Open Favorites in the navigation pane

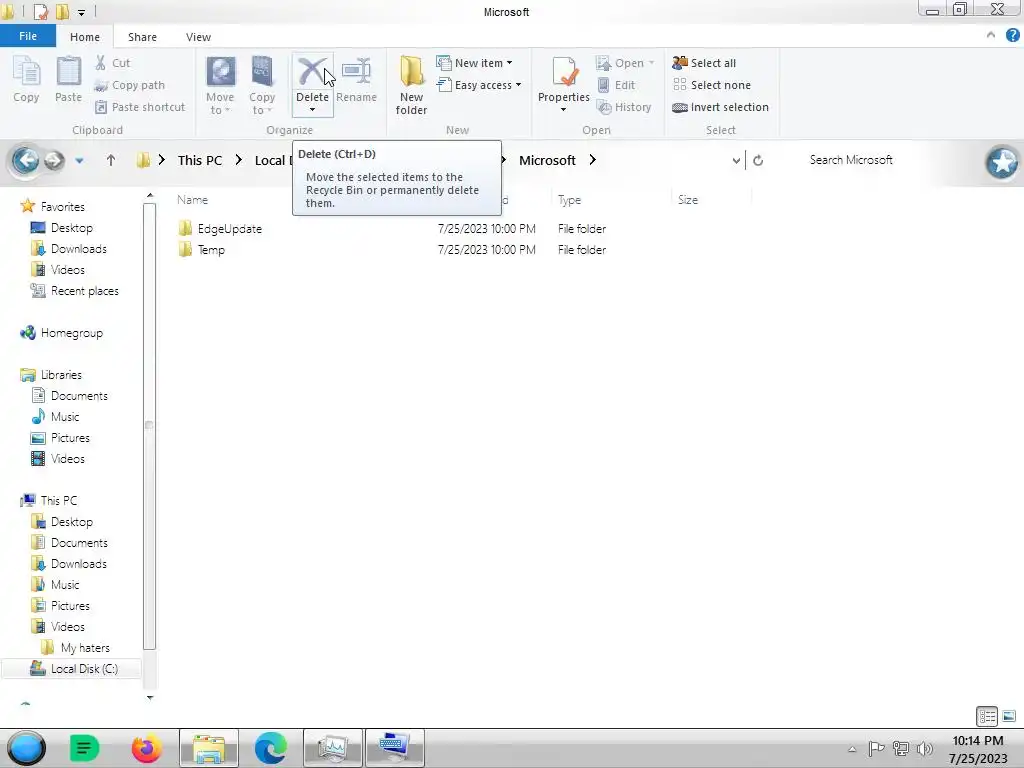click(x=63, y=206)
